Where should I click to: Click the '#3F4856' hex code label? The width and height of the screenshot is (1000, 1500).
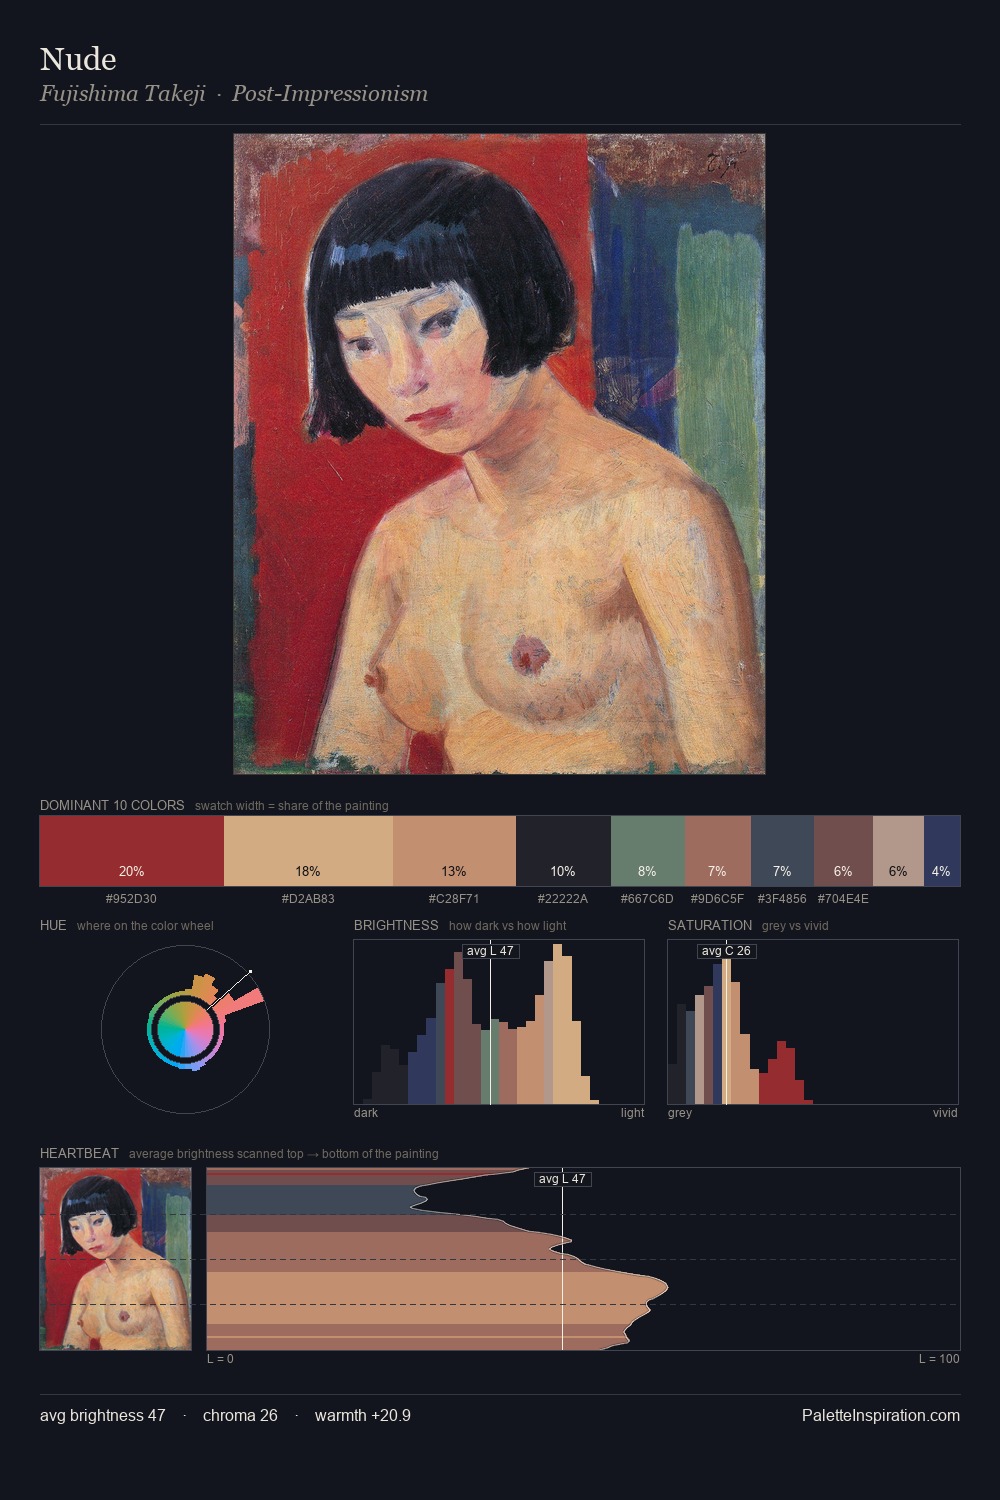[x=782, y=898]
